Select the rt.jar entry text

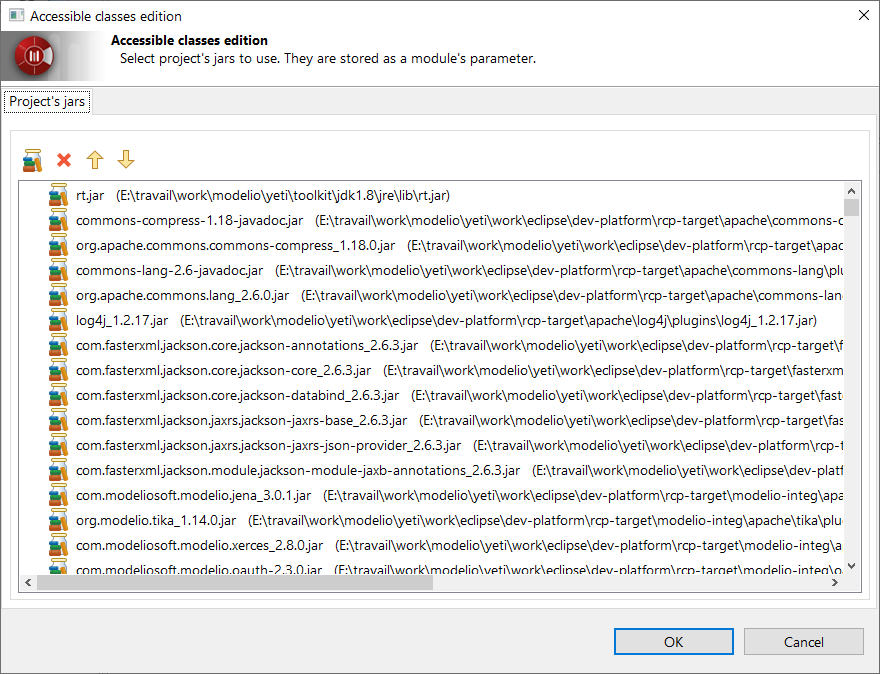tap(263, 195)
